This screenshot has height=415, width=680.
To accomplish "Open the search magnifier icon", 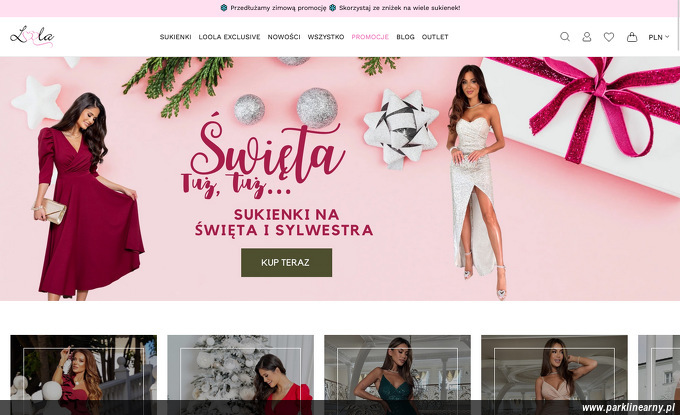I will (565, 37).
